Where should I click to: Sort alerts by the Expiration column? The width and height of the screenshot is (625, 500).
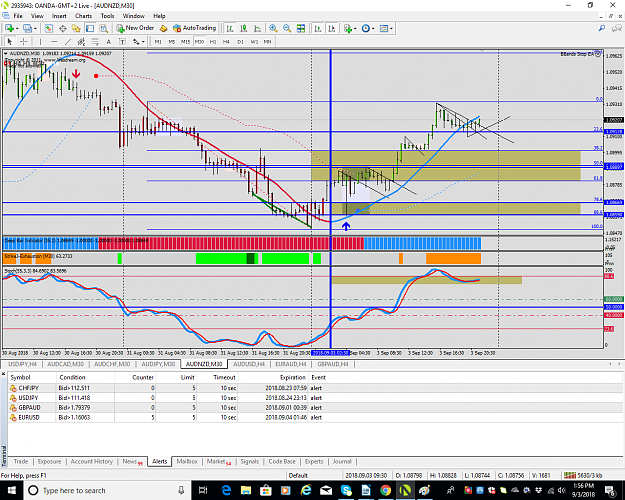point(293,377)
